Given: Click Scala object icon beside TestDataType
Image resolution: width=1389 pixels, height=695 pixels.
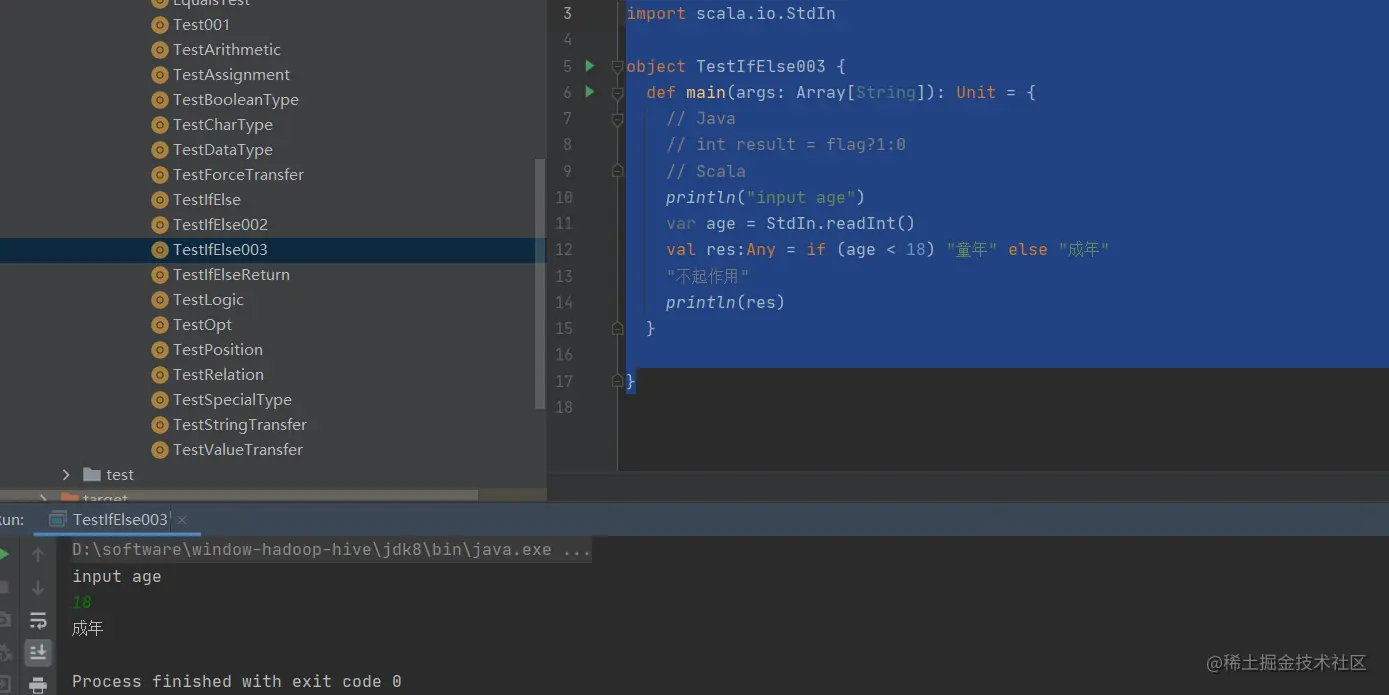Looking at the screenshot, I should coord(159,150).
